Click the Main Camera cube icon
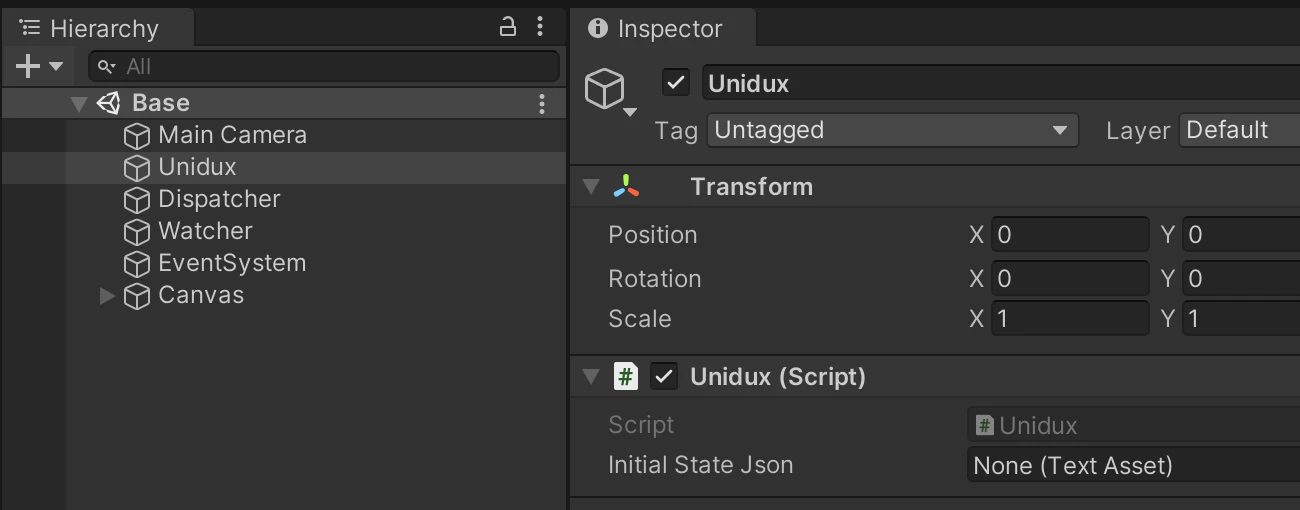 (x=136, y=135)
